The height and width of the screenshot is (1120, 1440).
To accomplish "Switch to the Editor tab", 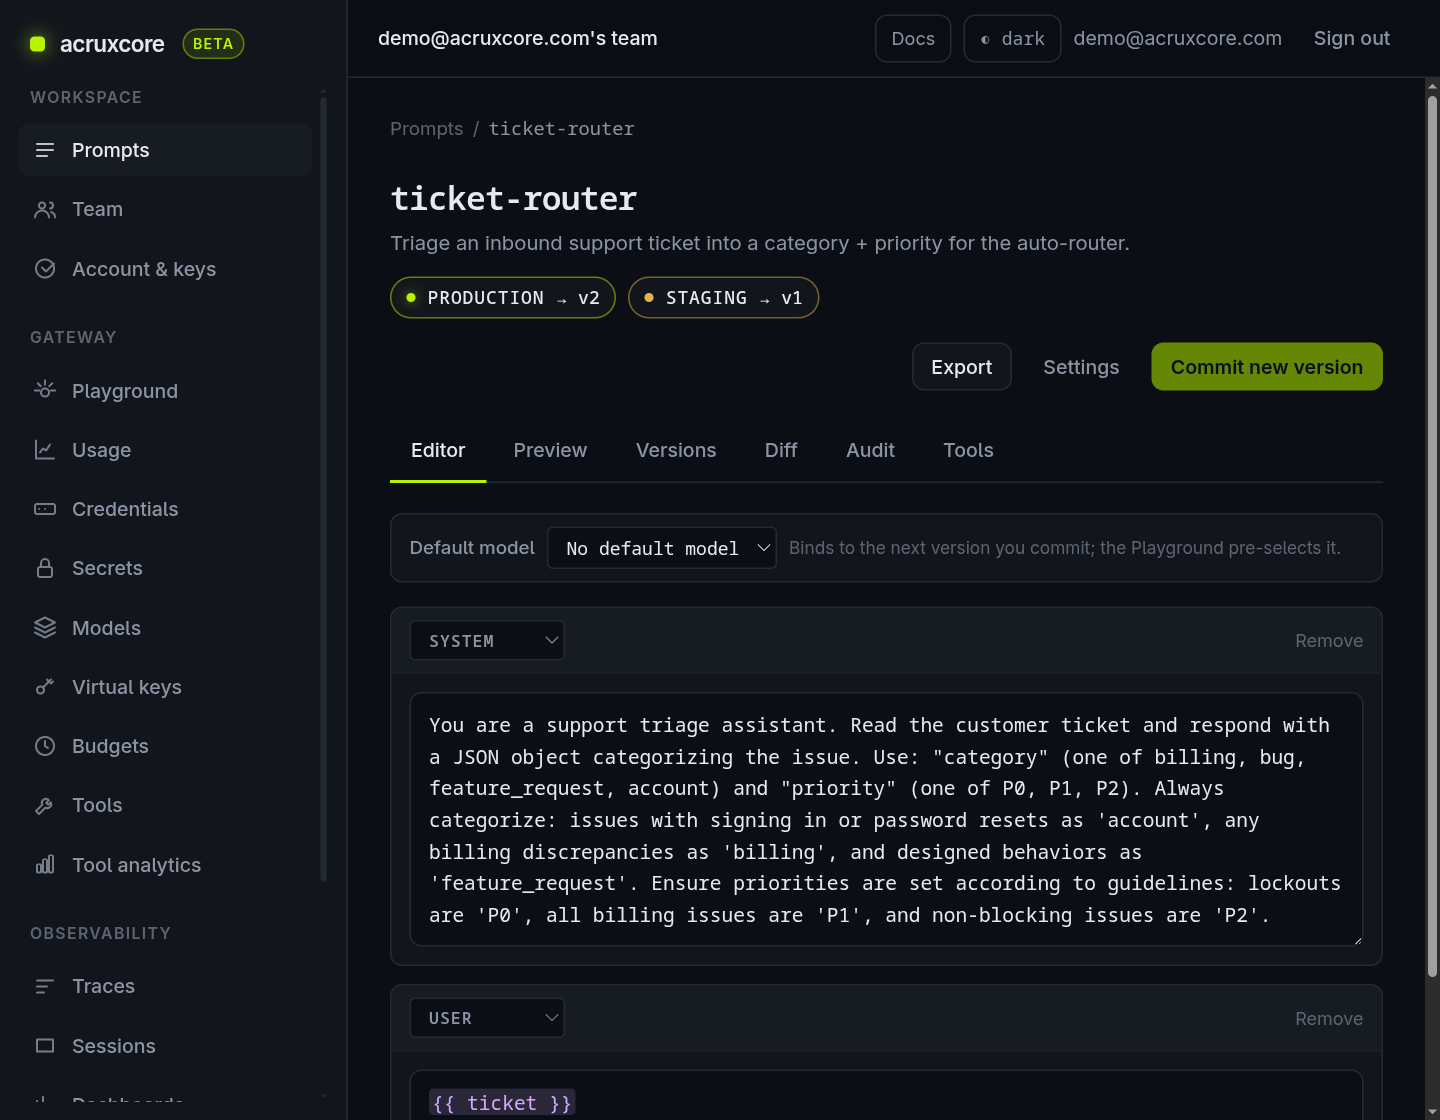I will (x=438, y=451).
